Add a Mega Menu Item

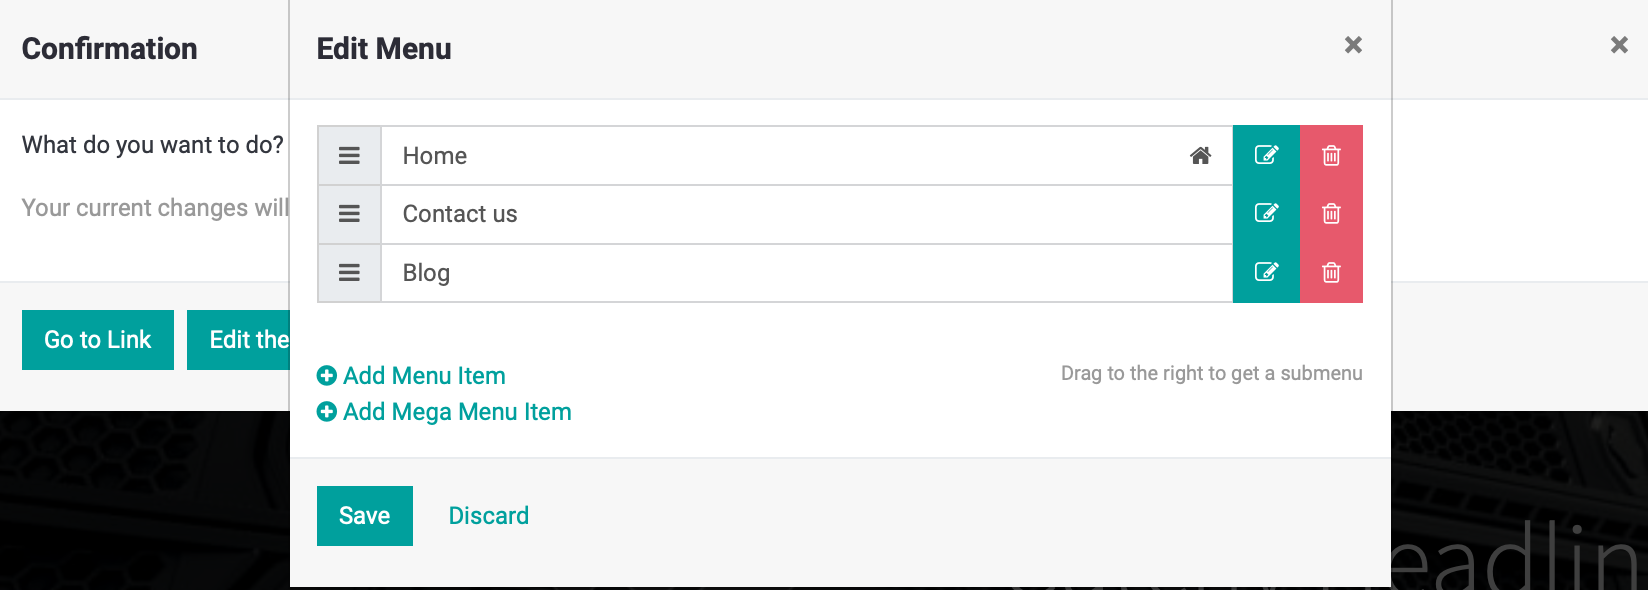click(x=445, y=412)
